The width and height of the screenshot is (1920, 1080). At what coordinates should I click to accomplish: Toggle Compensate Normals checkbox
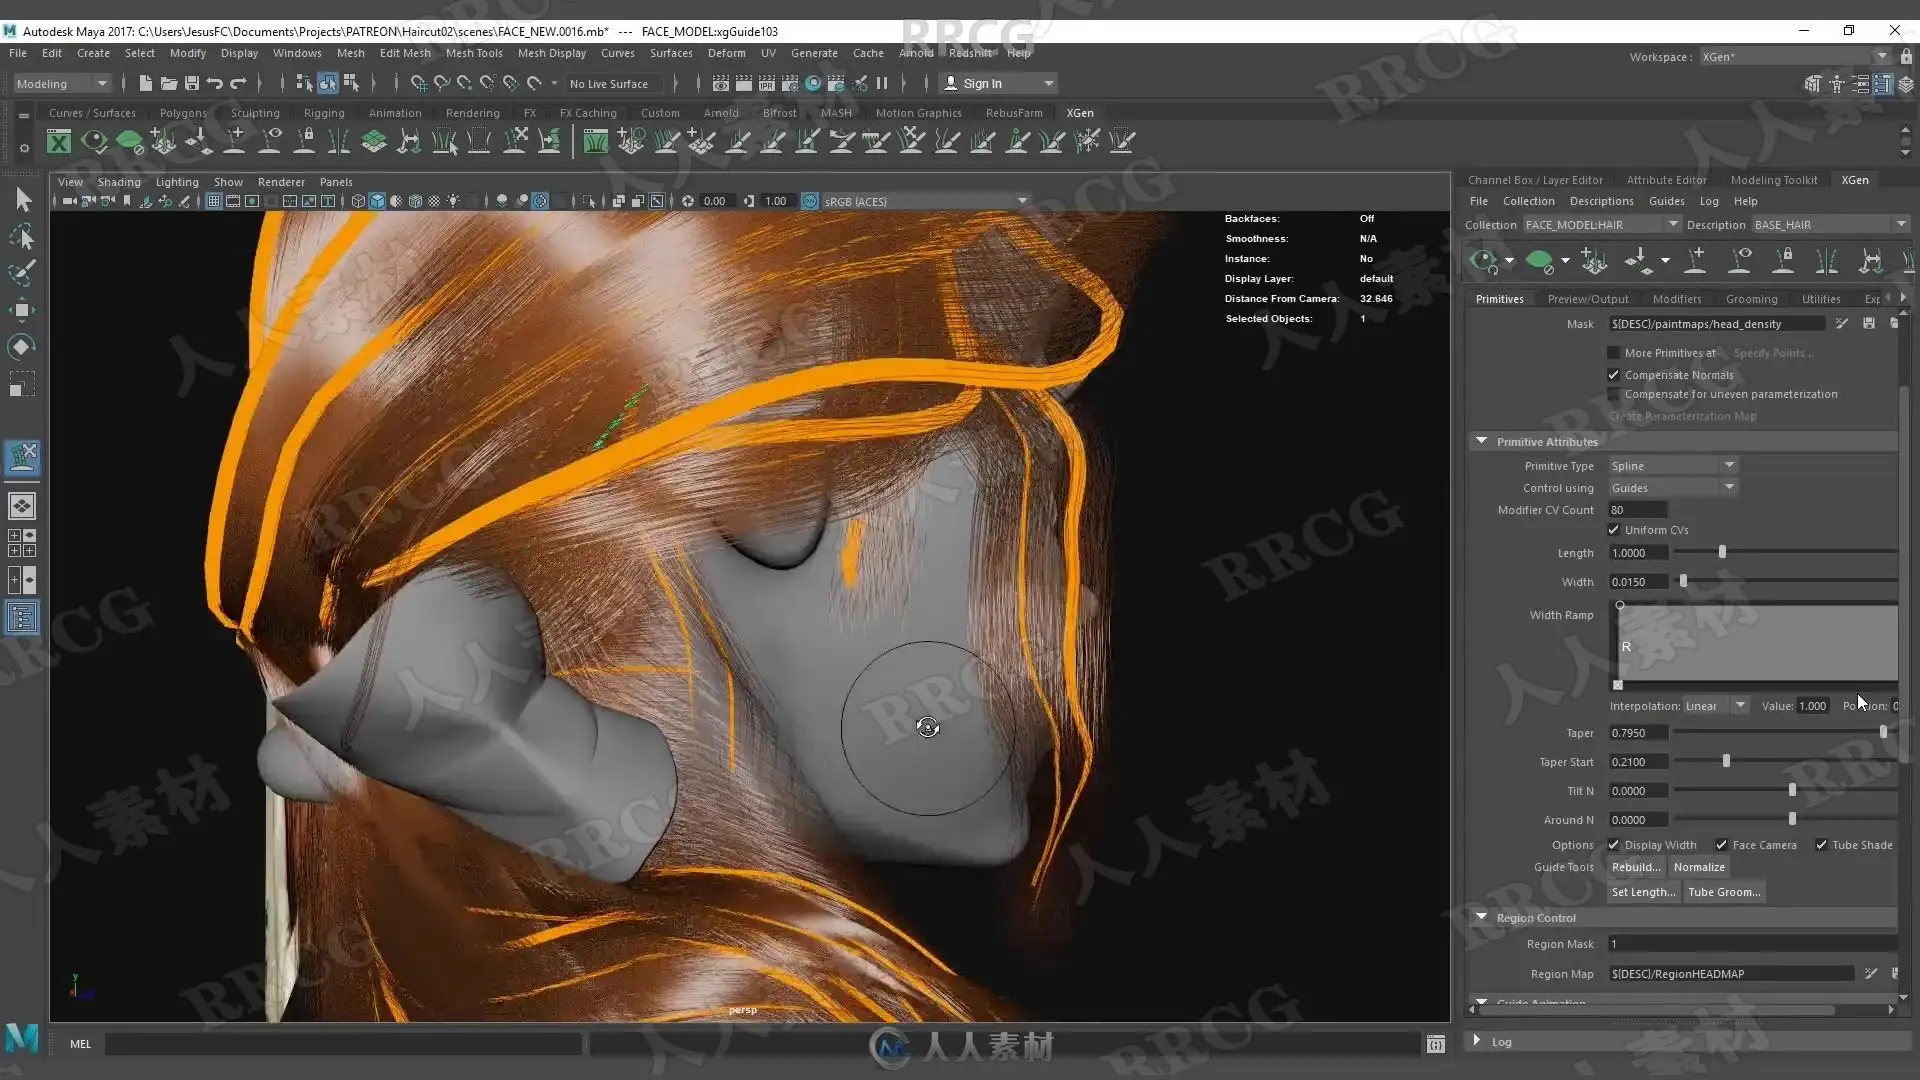(x=1613, y=375)
